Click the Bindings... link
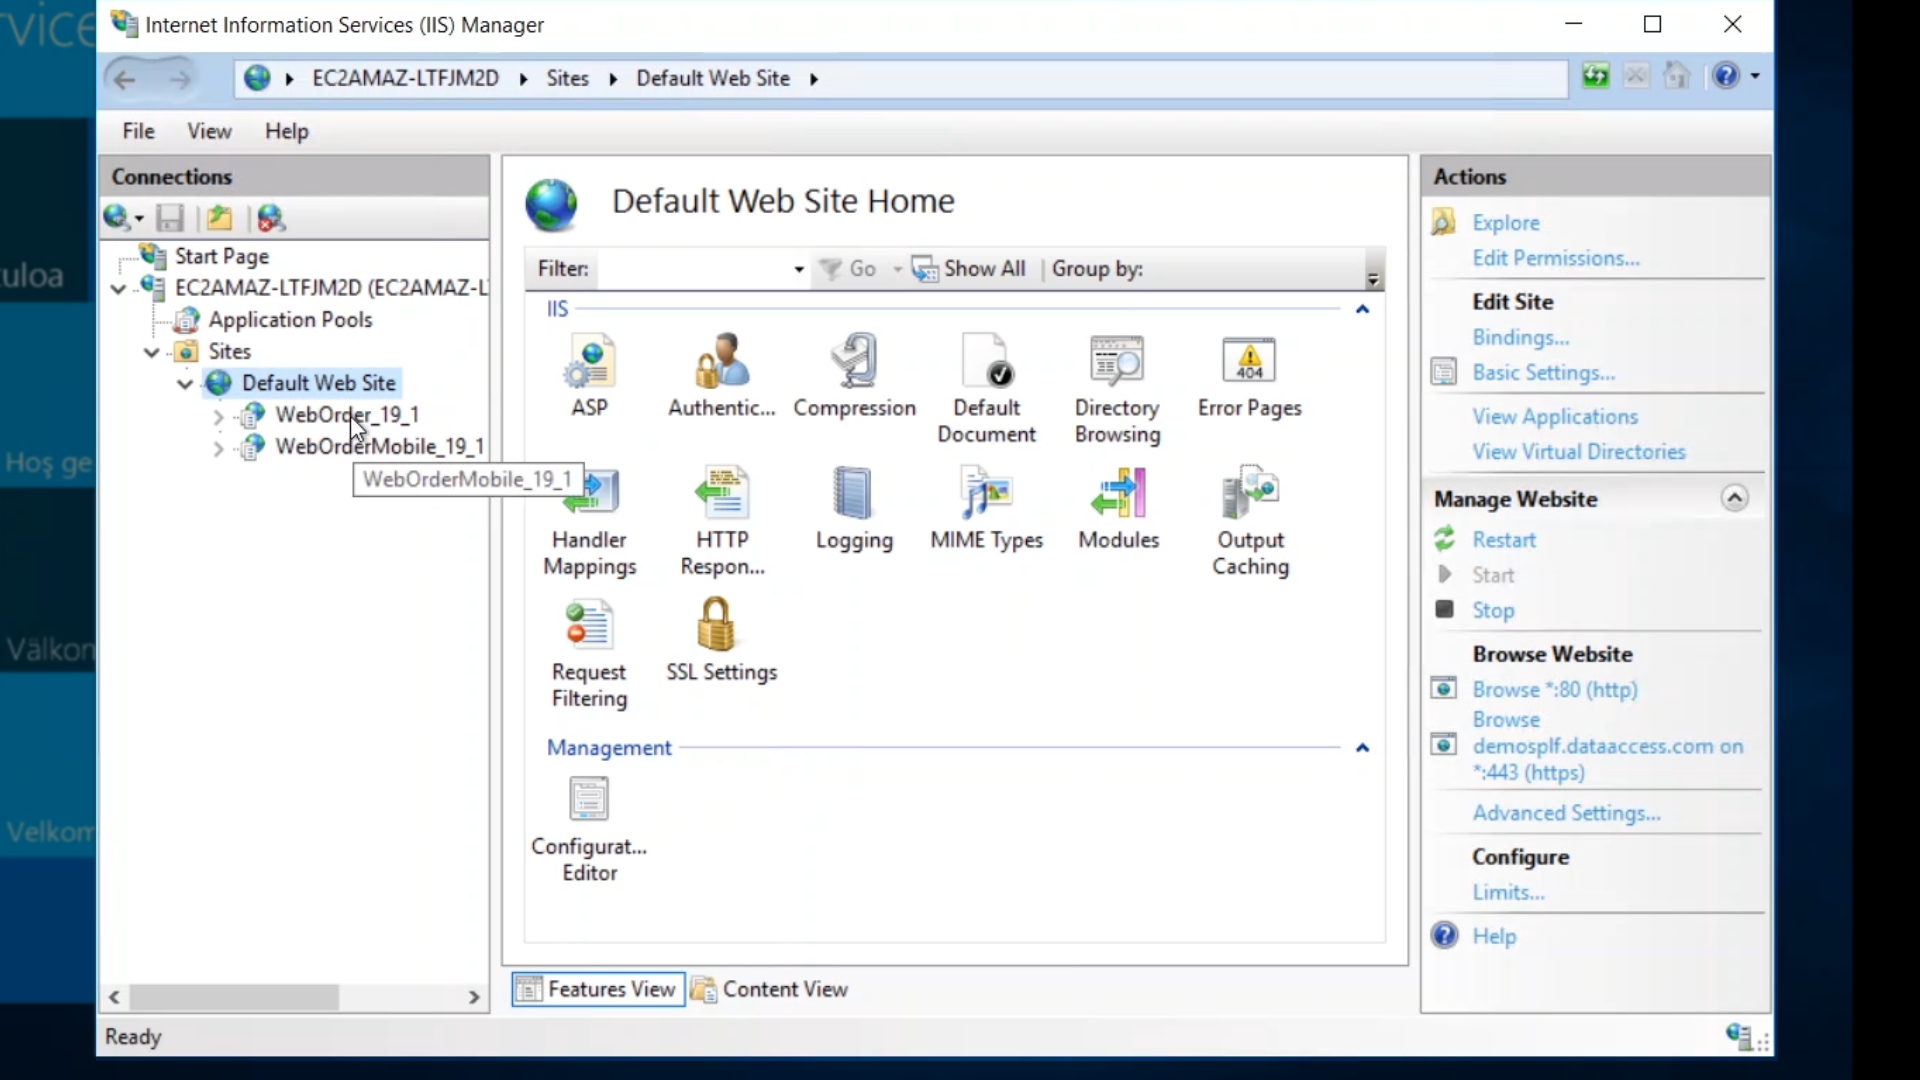The height and width of the screenshot is (1080, 1920). [x=1520, y=338]
